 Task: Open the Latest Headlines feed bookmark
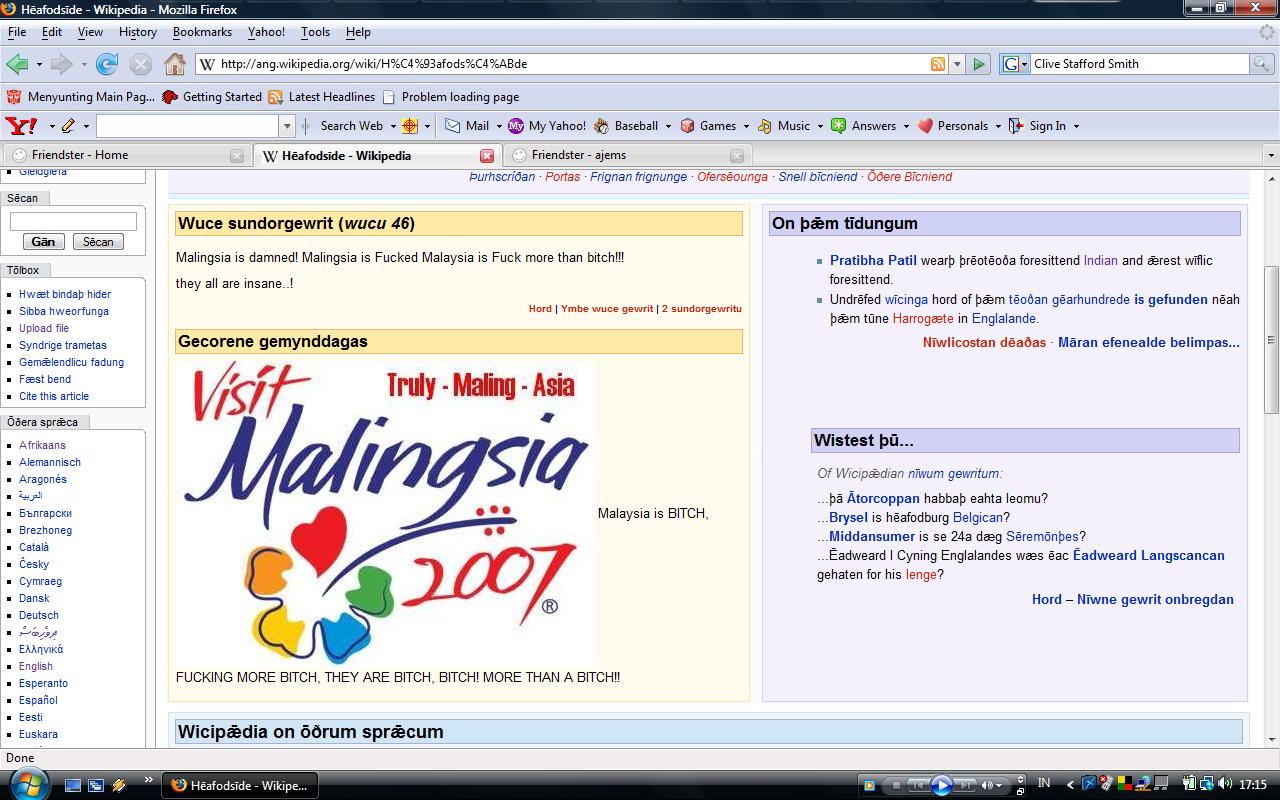(x=322, y=97)
